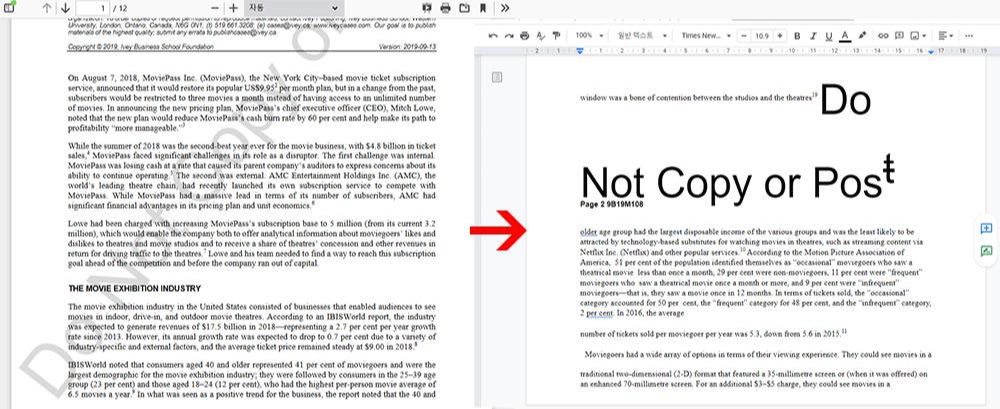Show more toolbar options (three dots)
Image resolution: width=1000 pixels, height=409 pixels.
pos(969,36)
